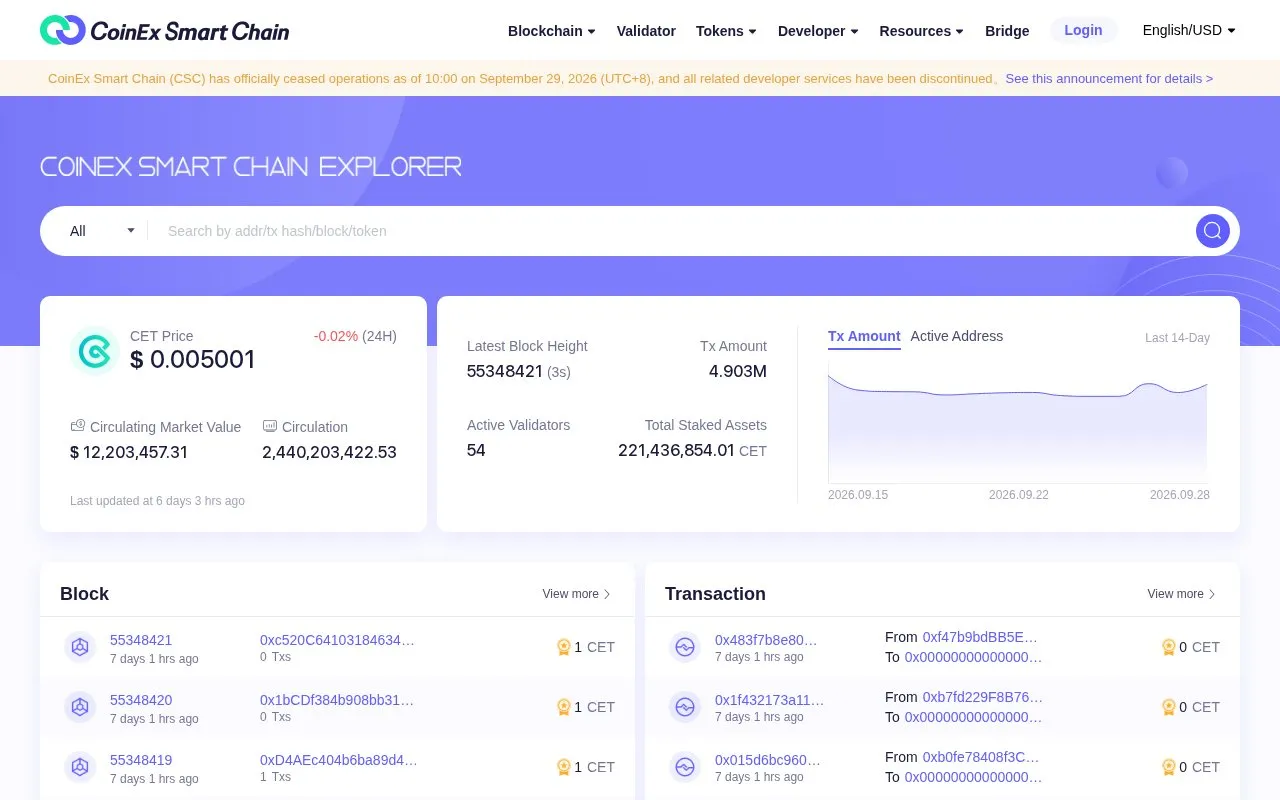Open the Bridge menu item
This screenshot has width=1280, height=800.
pos(1007,31)
